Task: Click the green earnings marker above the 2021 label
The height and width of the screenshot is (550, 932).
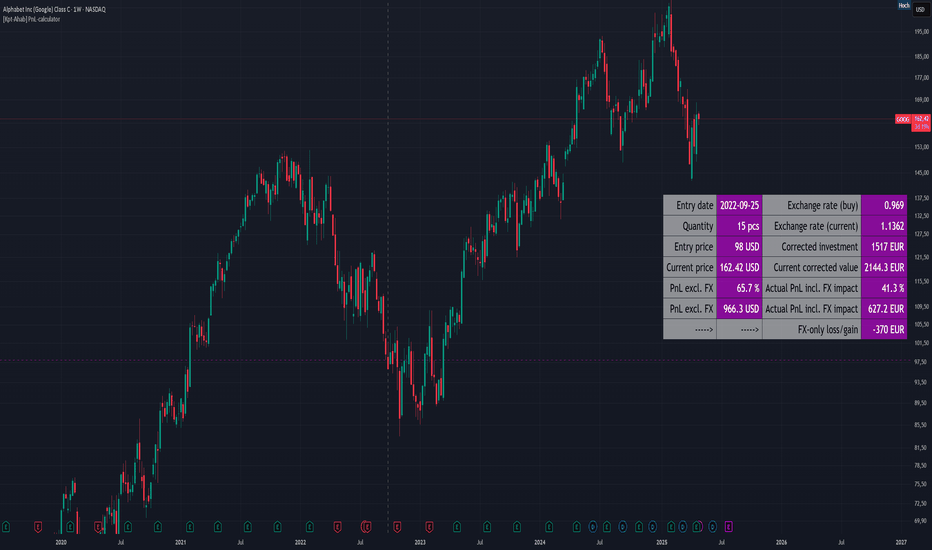Action: pyautogui.click(x=190, y=526)
